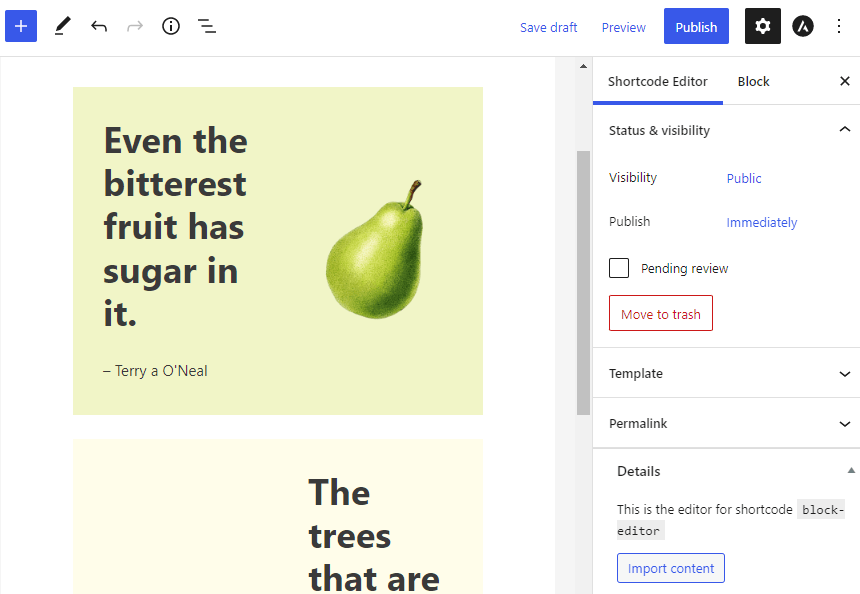Select the Shortcode Editor tab
Viewport: 860px width, 594px height.
coord(658,81)
